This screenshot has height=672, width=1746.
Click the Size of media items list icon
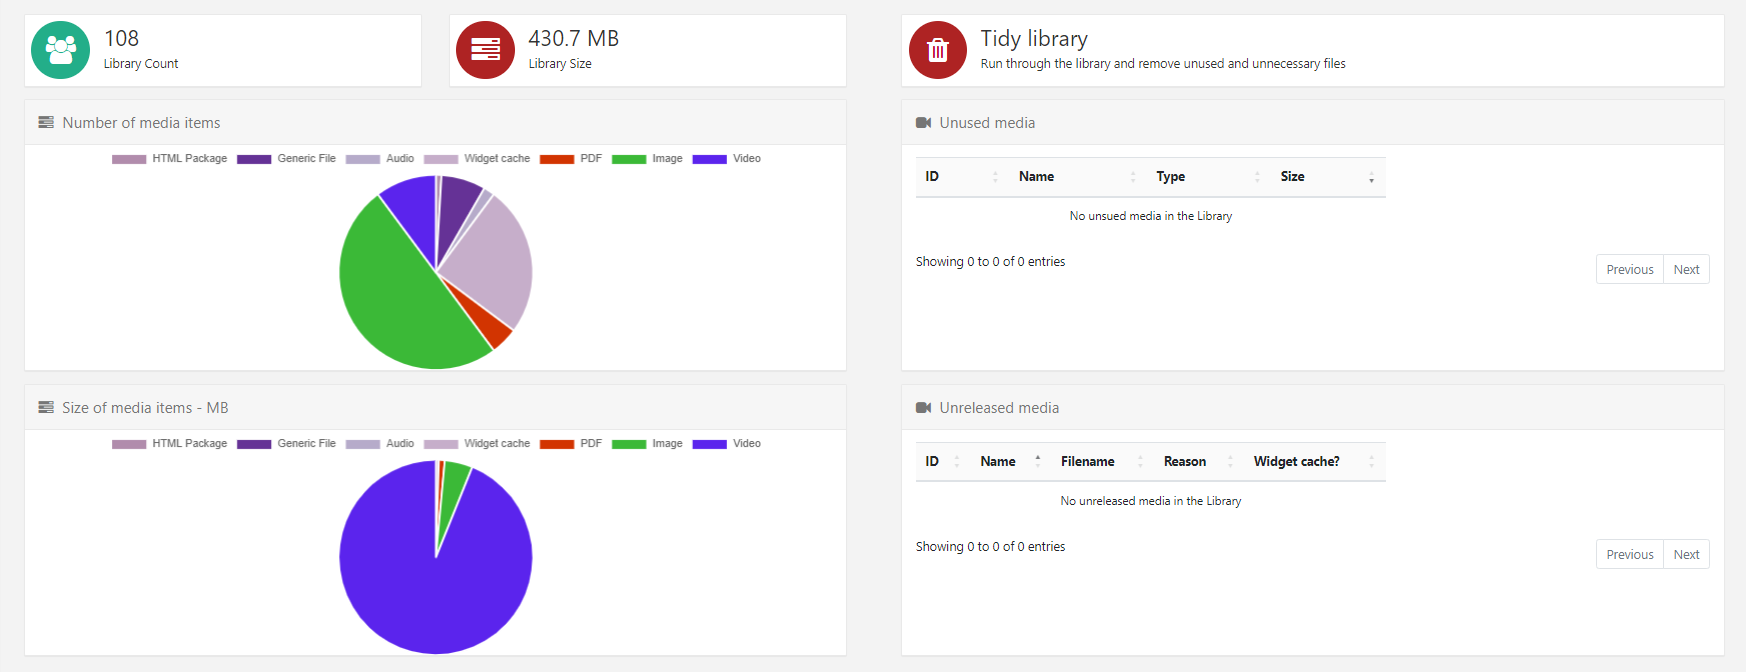coord(46,408)
